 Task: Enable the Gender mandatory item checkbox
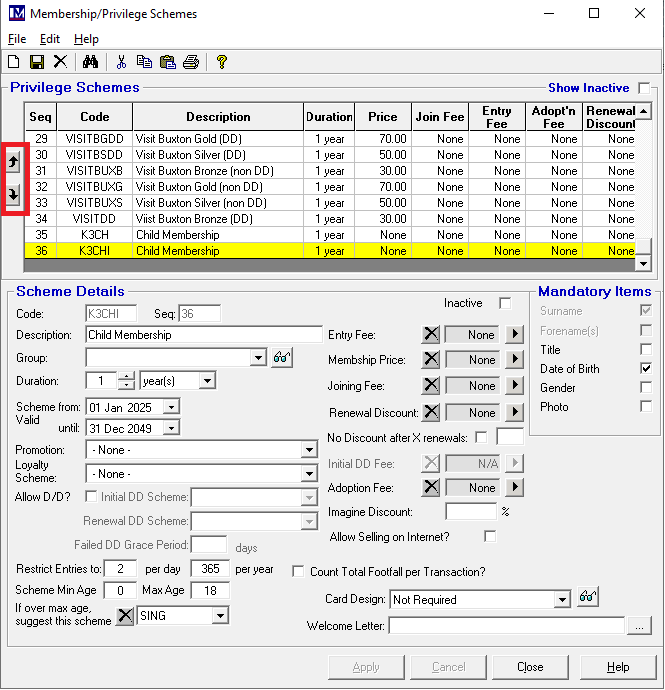tap(646, 387)
